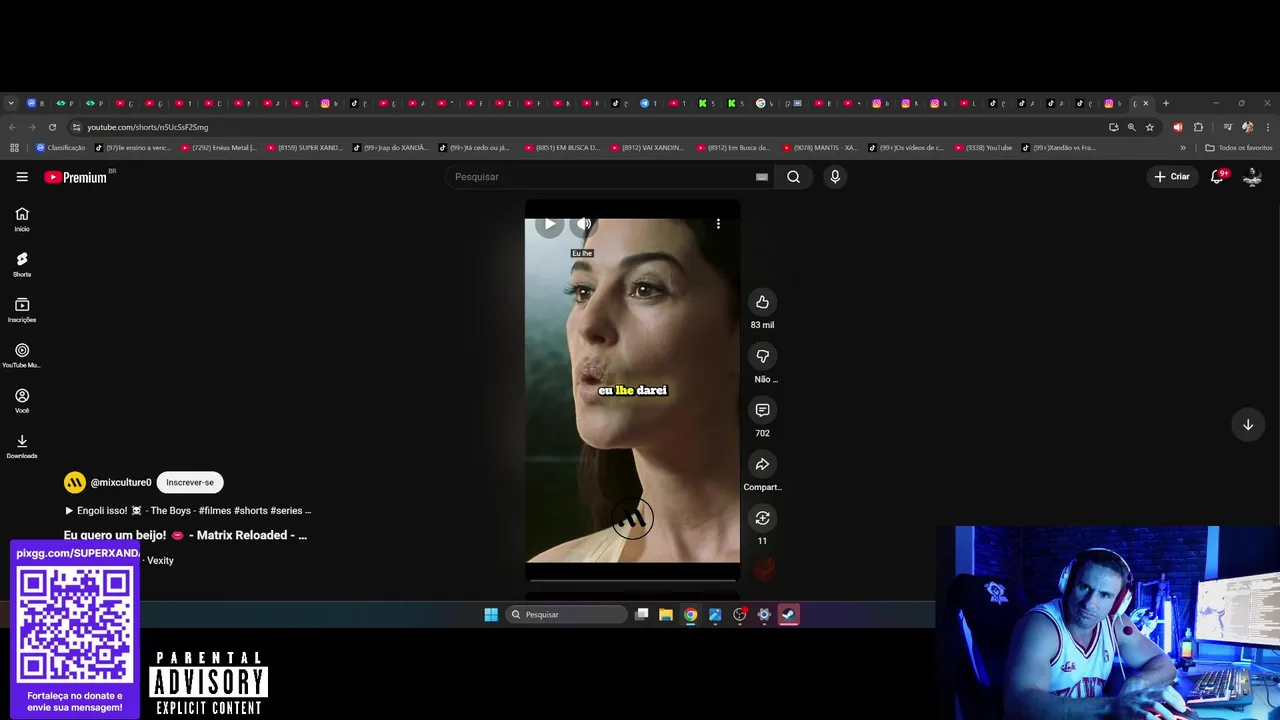Go to next short with down arrow
Viewport: 1280px width, 720px height.
coord(1248,425)
